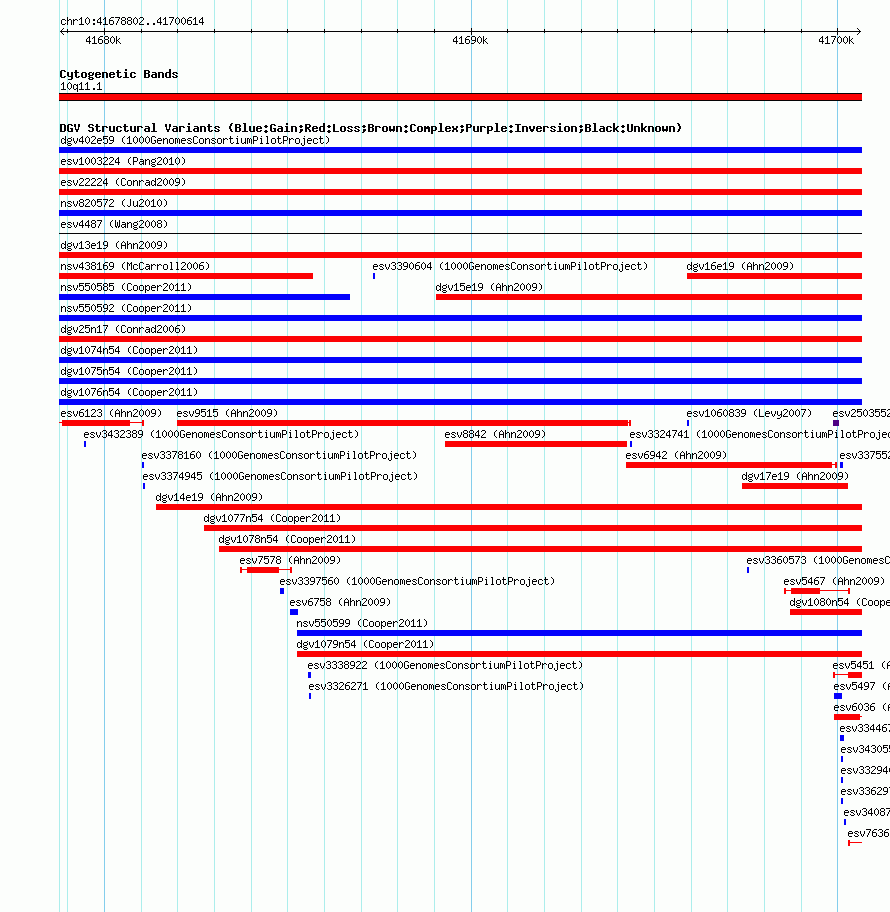890x912 pixels.
Task: Select the DGV Structural Variants track title
Action: coord(370,128)
